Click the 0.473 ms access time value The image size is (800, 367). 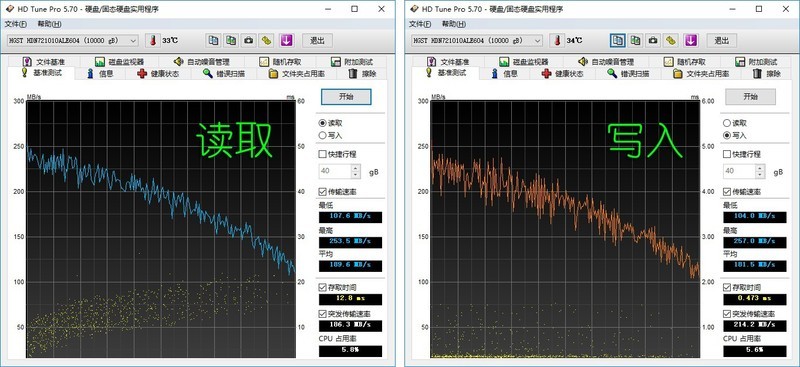[755, 299]
